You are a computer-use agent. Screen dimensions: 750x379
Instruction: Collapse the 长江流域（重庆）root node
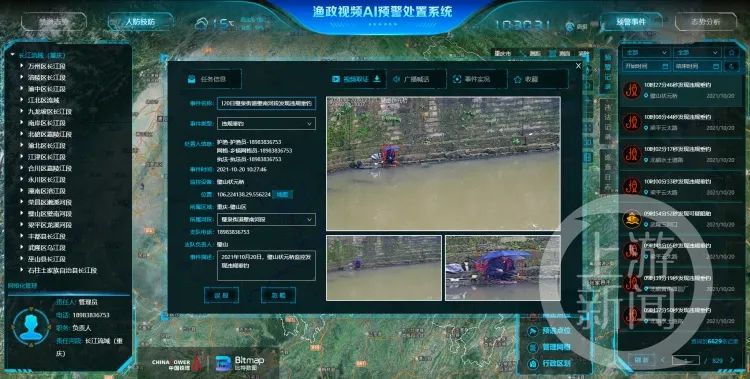(x=13, y=55)
